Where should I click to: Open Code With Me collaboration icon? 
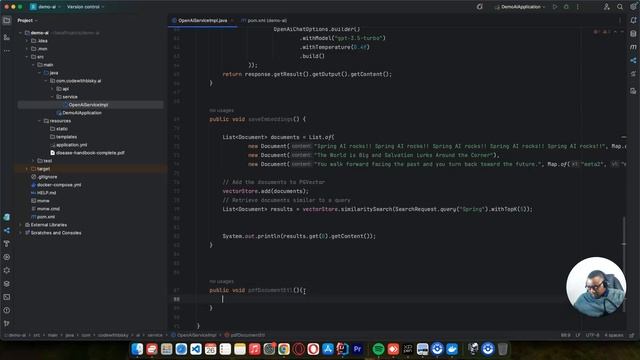click(x=607, y=7)
